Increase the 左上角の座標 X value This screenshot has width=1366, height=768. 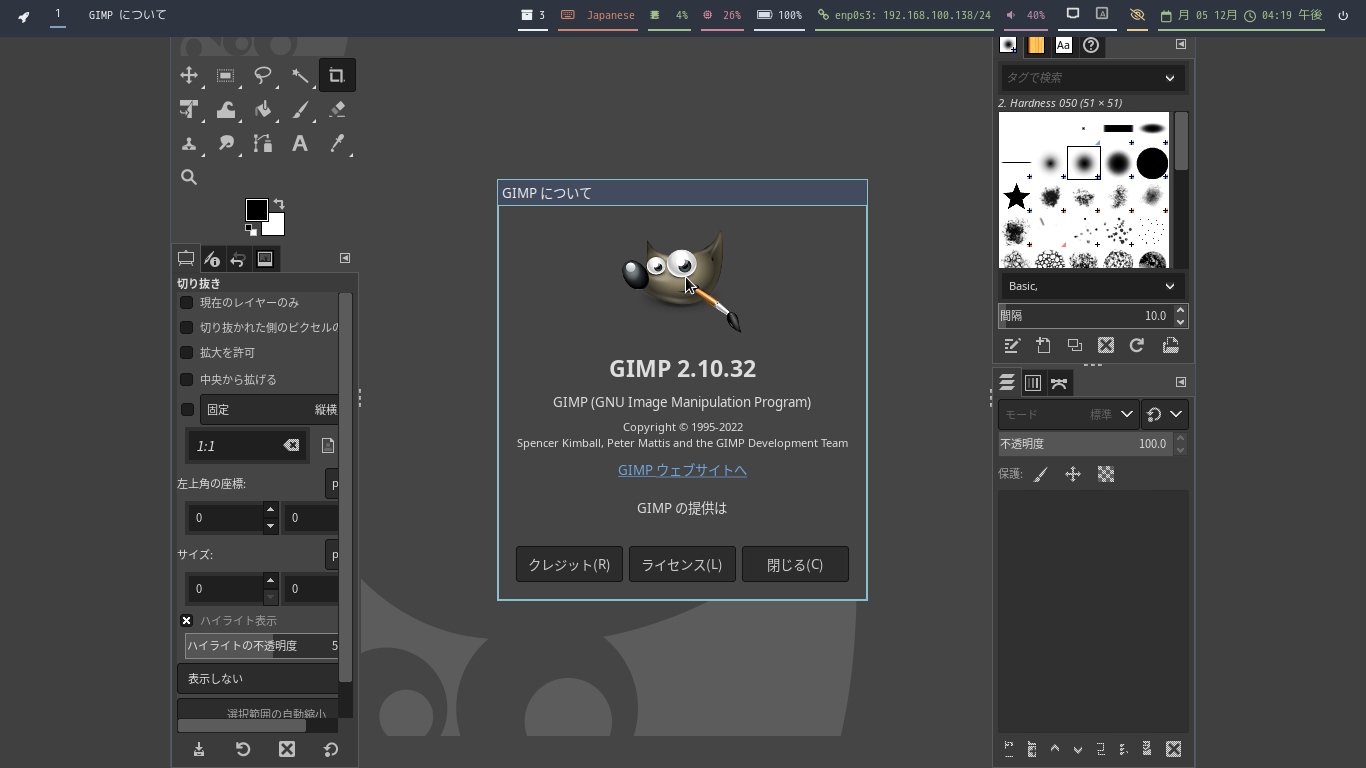(x=270, y=510)
